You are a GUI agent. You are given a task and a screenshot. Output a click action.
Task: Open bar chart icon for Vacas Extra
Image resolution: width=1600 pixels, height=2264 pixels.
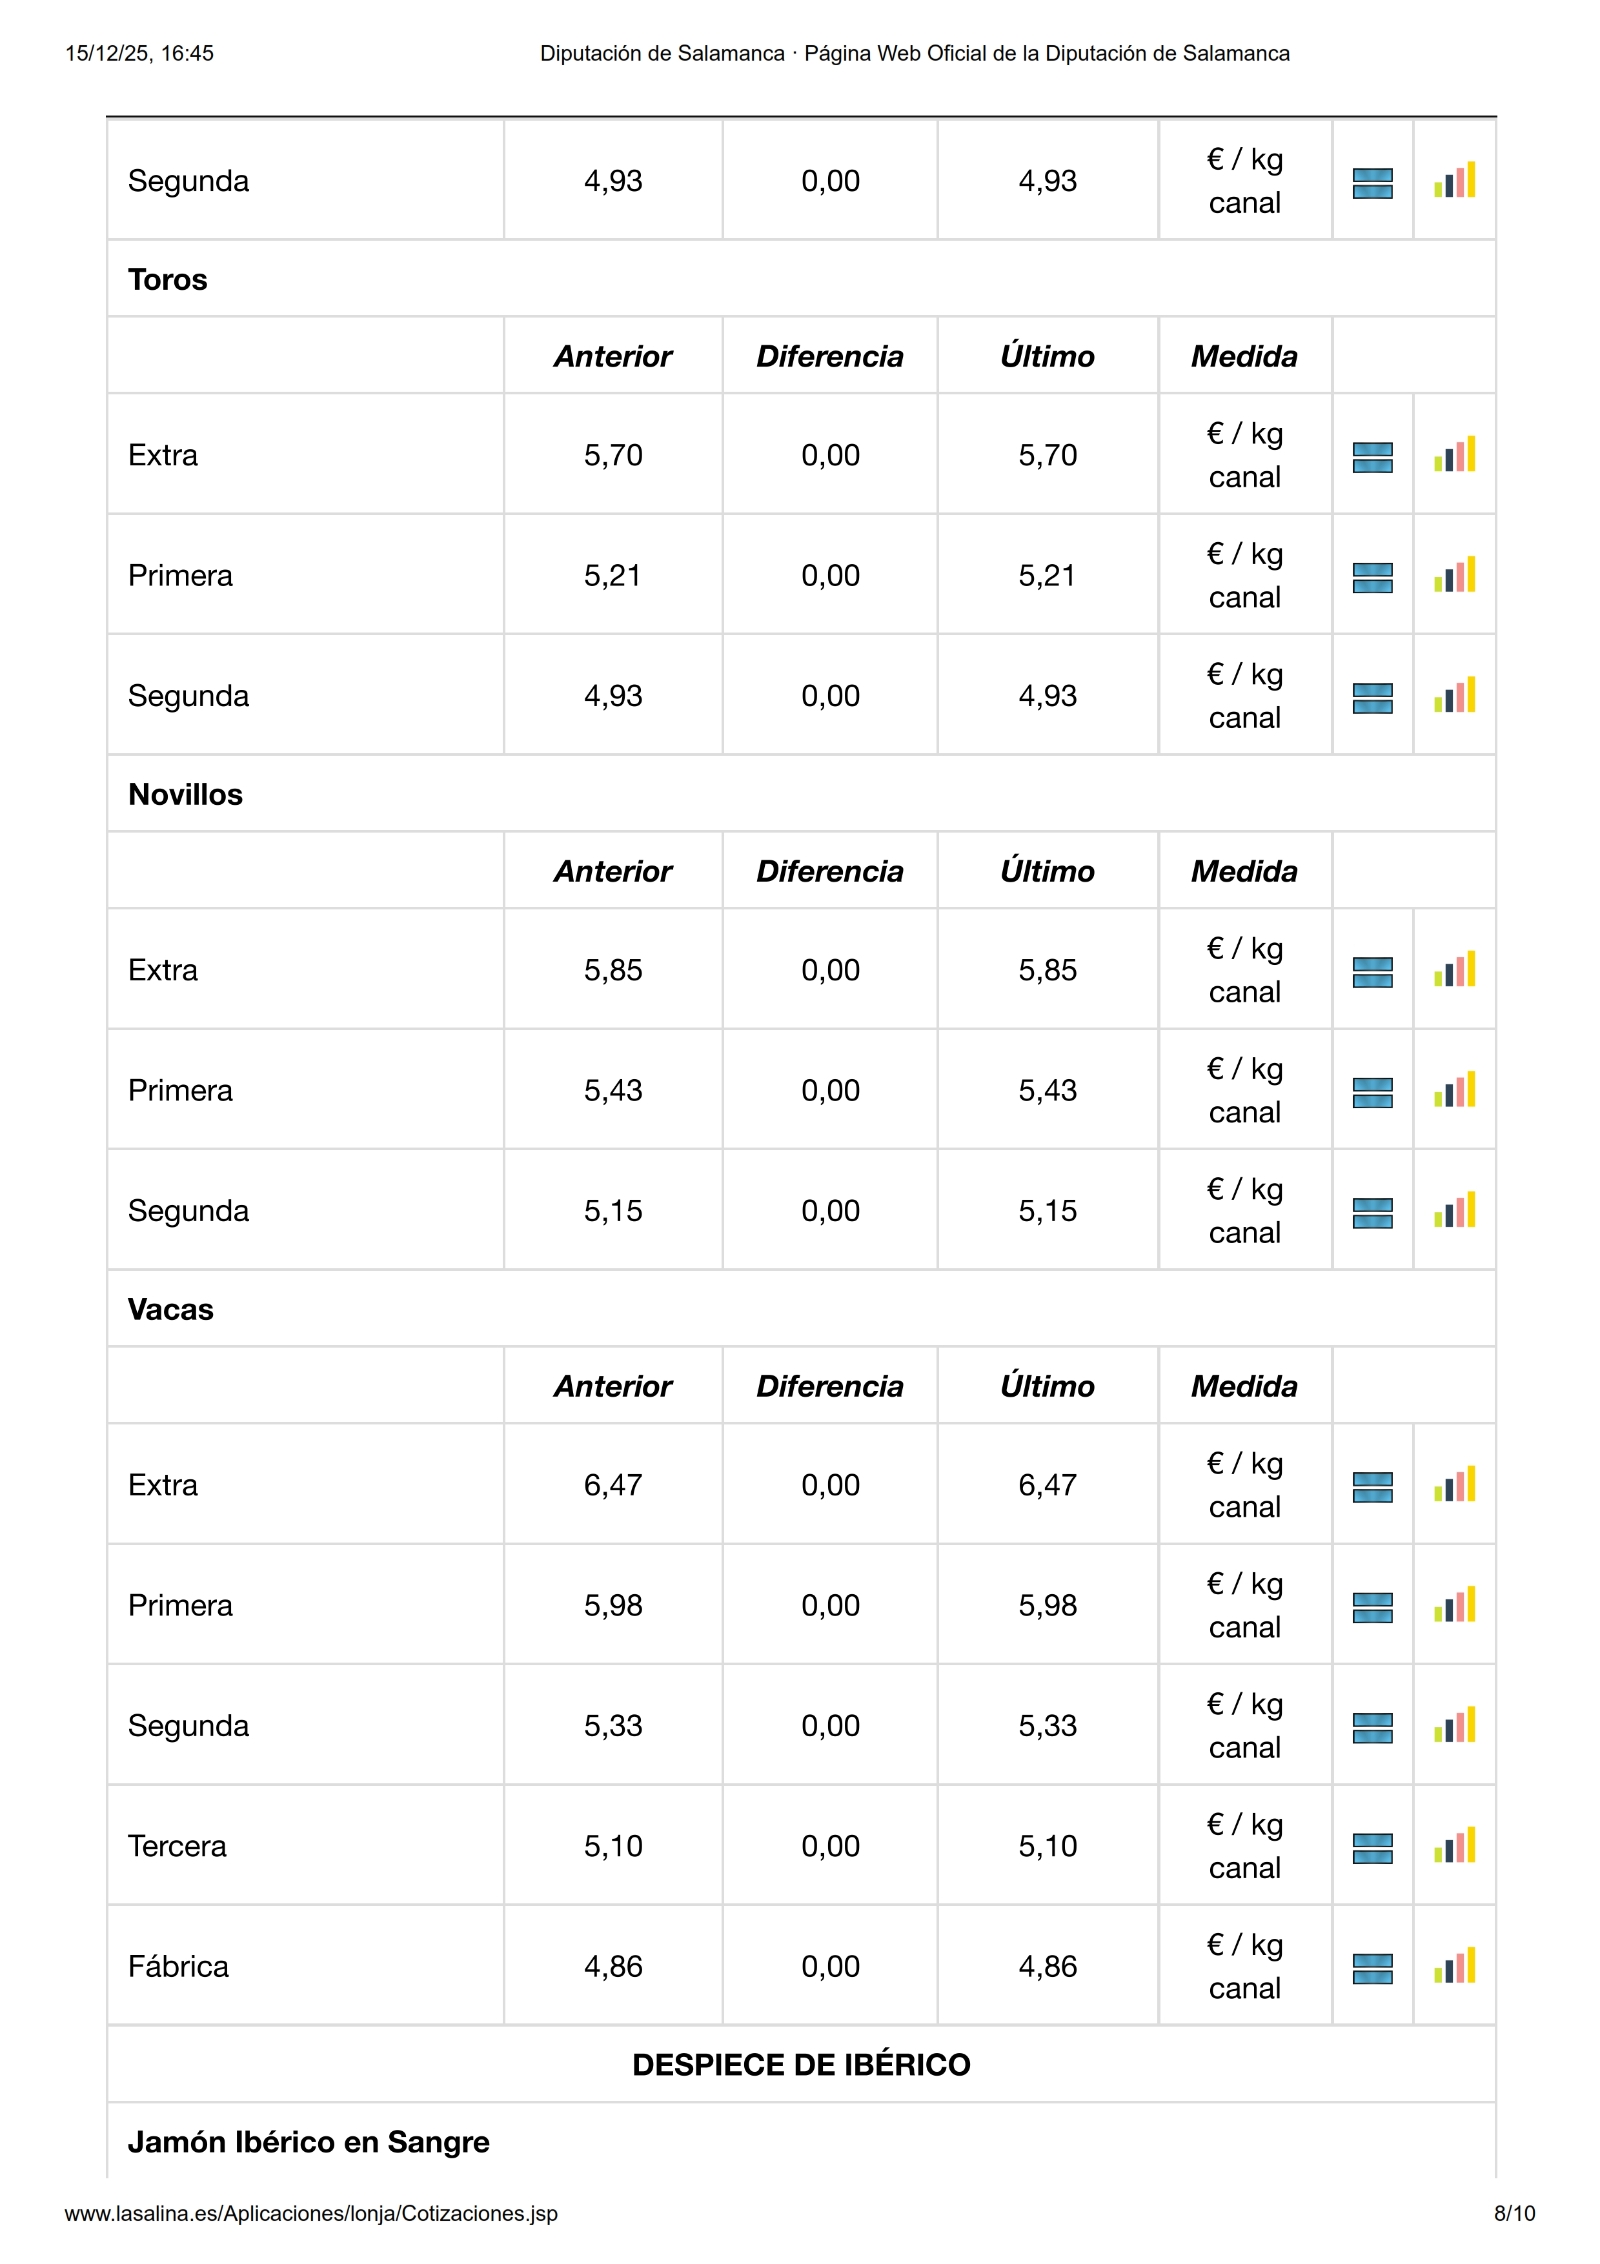click(x=1454, y=1485)
